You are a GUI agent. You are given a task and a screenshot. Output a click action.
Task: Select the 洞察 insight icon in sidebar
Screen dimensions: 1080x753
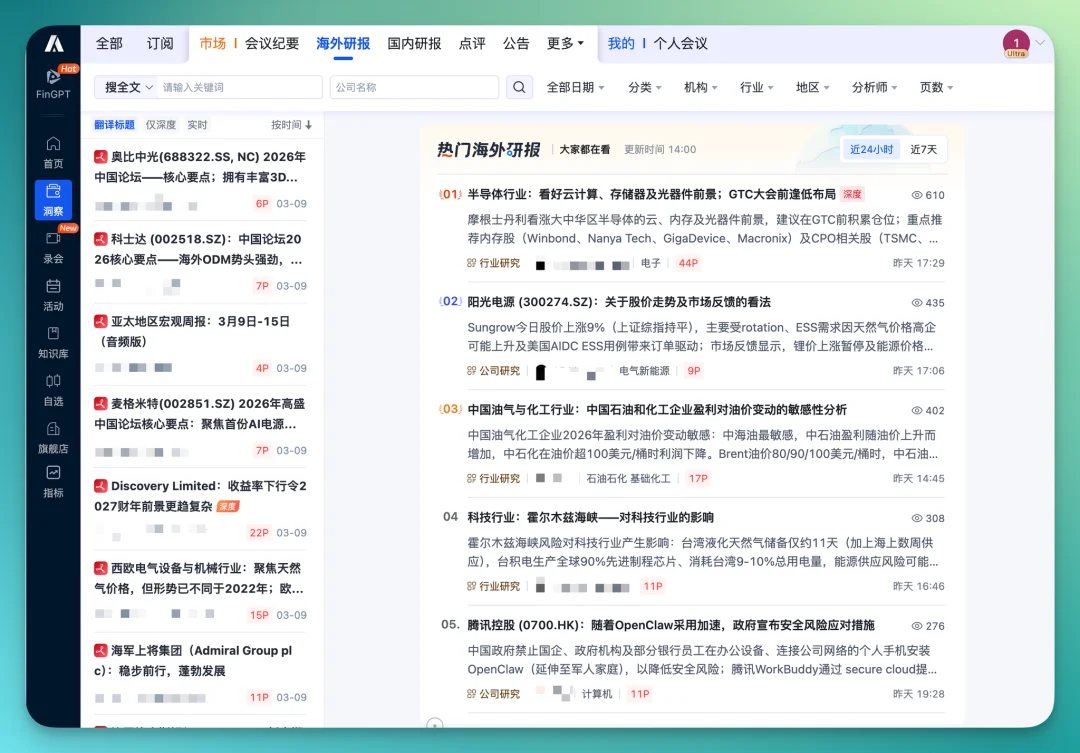click(x=52, y=199)
